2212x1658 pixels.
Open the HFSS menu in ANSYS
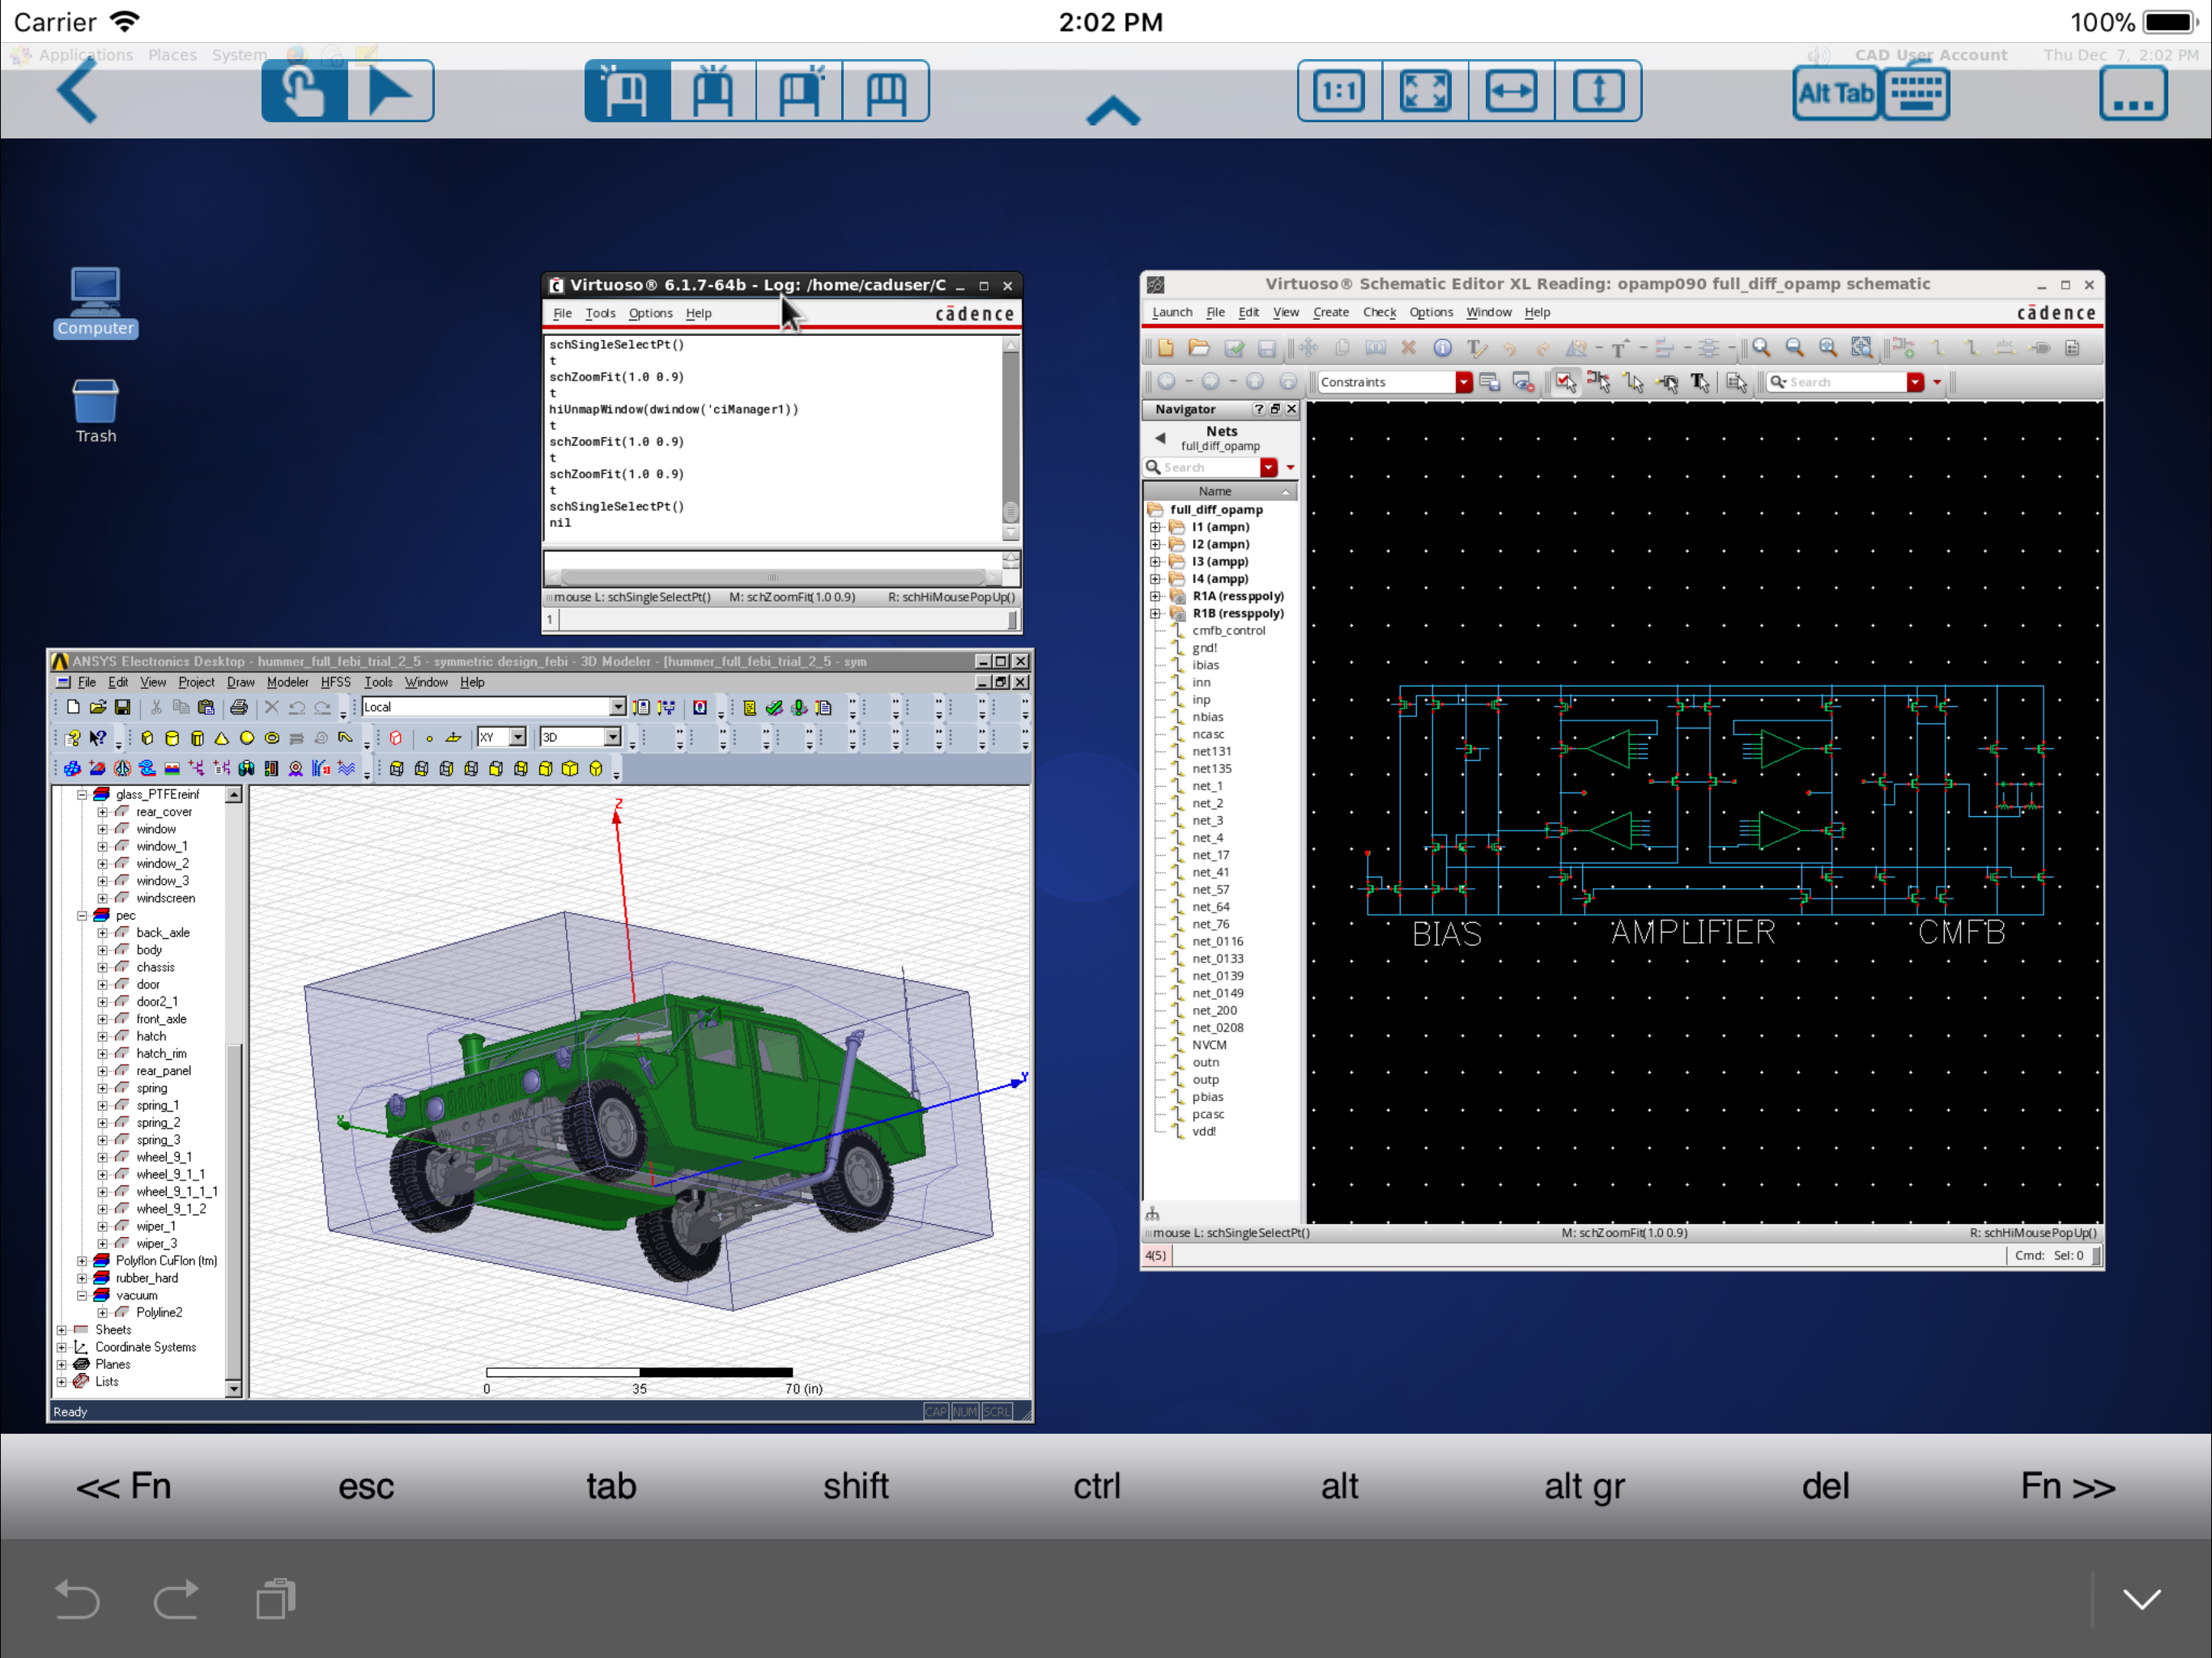click(336, 682)
